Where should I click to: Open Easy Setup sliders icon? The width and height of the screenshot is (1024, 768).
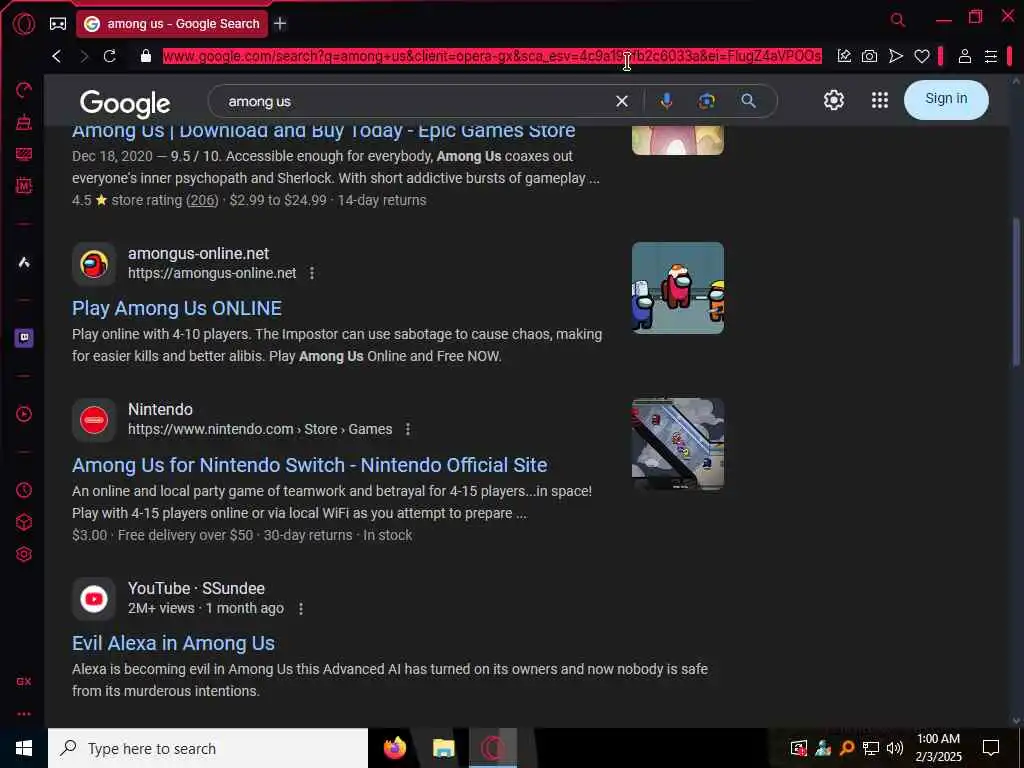[991, 56]
